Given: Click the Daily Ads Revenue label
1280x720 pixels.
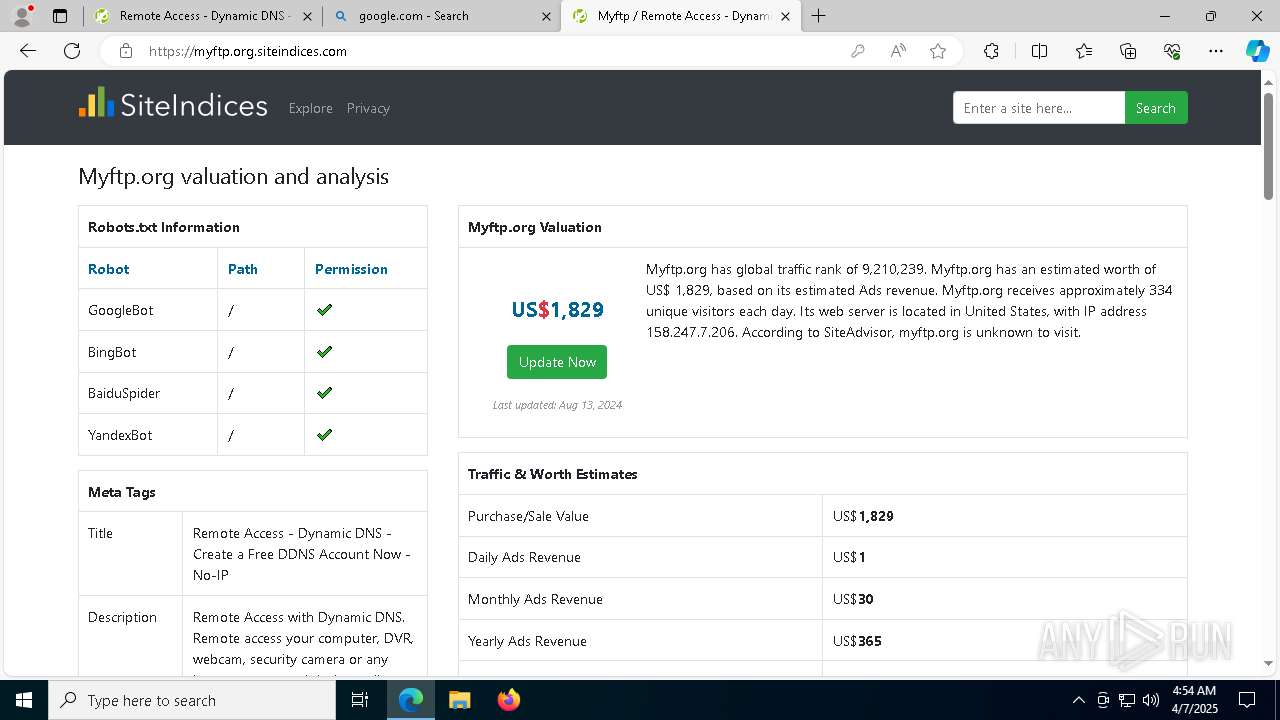Looking at the screenshot, I should pyautogui.click(x=524, y=557).
